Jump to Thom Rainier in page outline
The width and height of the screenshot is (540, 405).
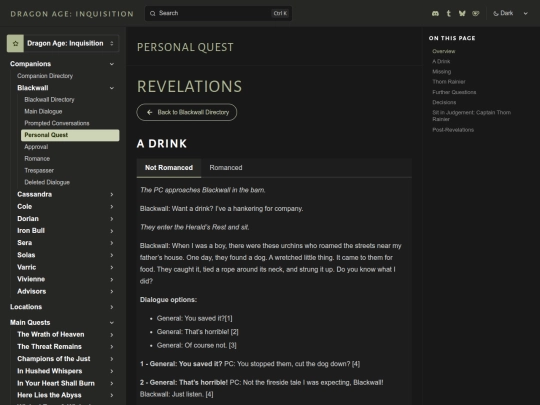(449, 82)
